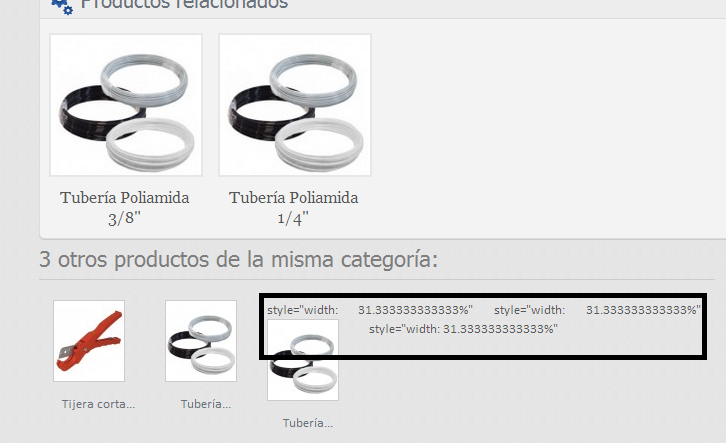Follow the lowest 'Tubería...' product link
Image resolution: width=726 pixels, height=443 pixels.
click(307, 423)
